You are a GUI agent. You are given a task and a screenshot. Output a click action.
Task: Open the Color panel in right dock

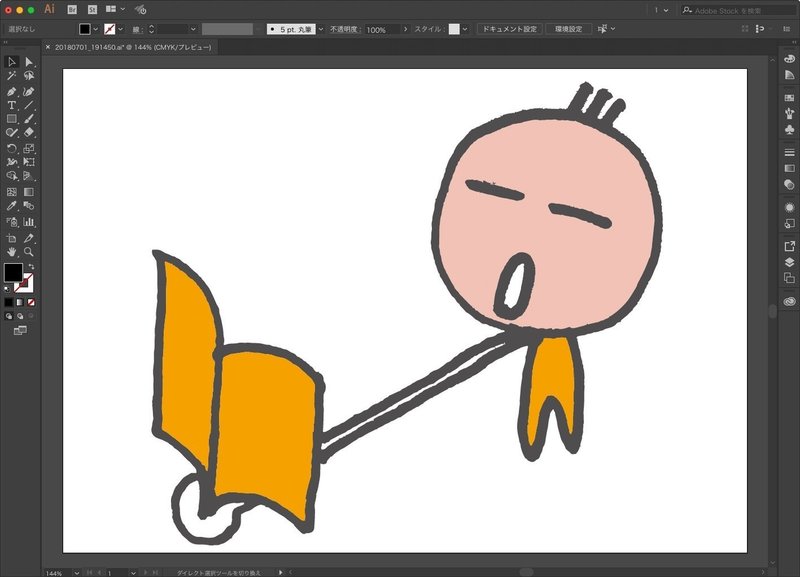789,59
